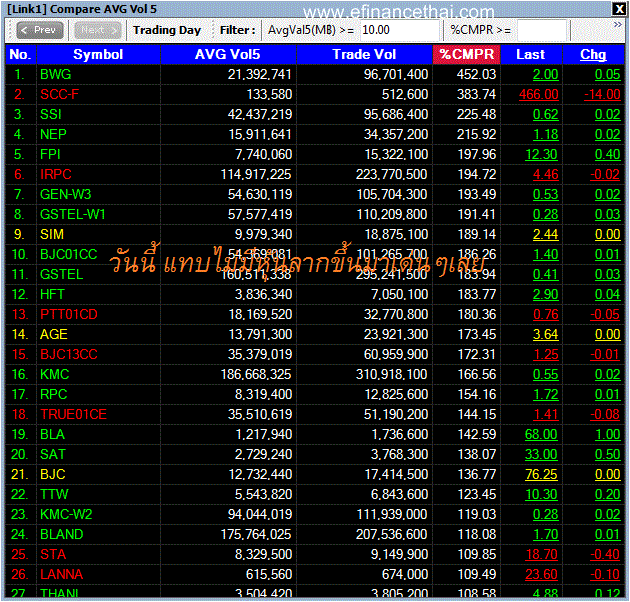Select the PTT01CD symbol
The image size is (630, 602).
[69, 314]
